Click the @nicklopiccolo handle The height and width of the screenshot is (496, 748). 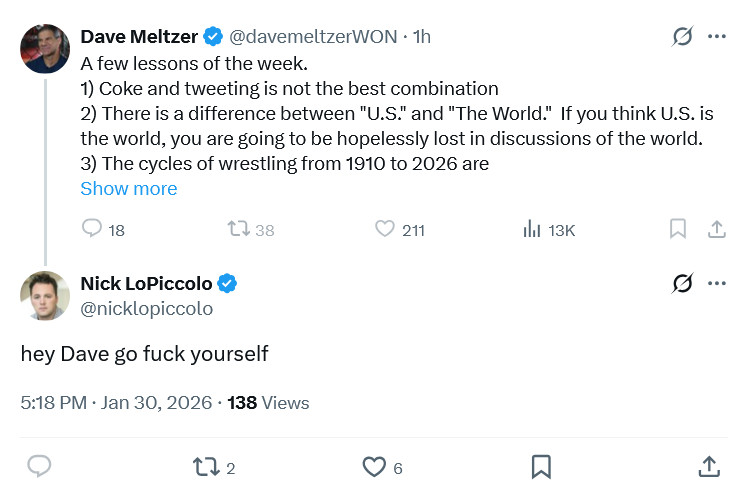(x=146, y=309)
